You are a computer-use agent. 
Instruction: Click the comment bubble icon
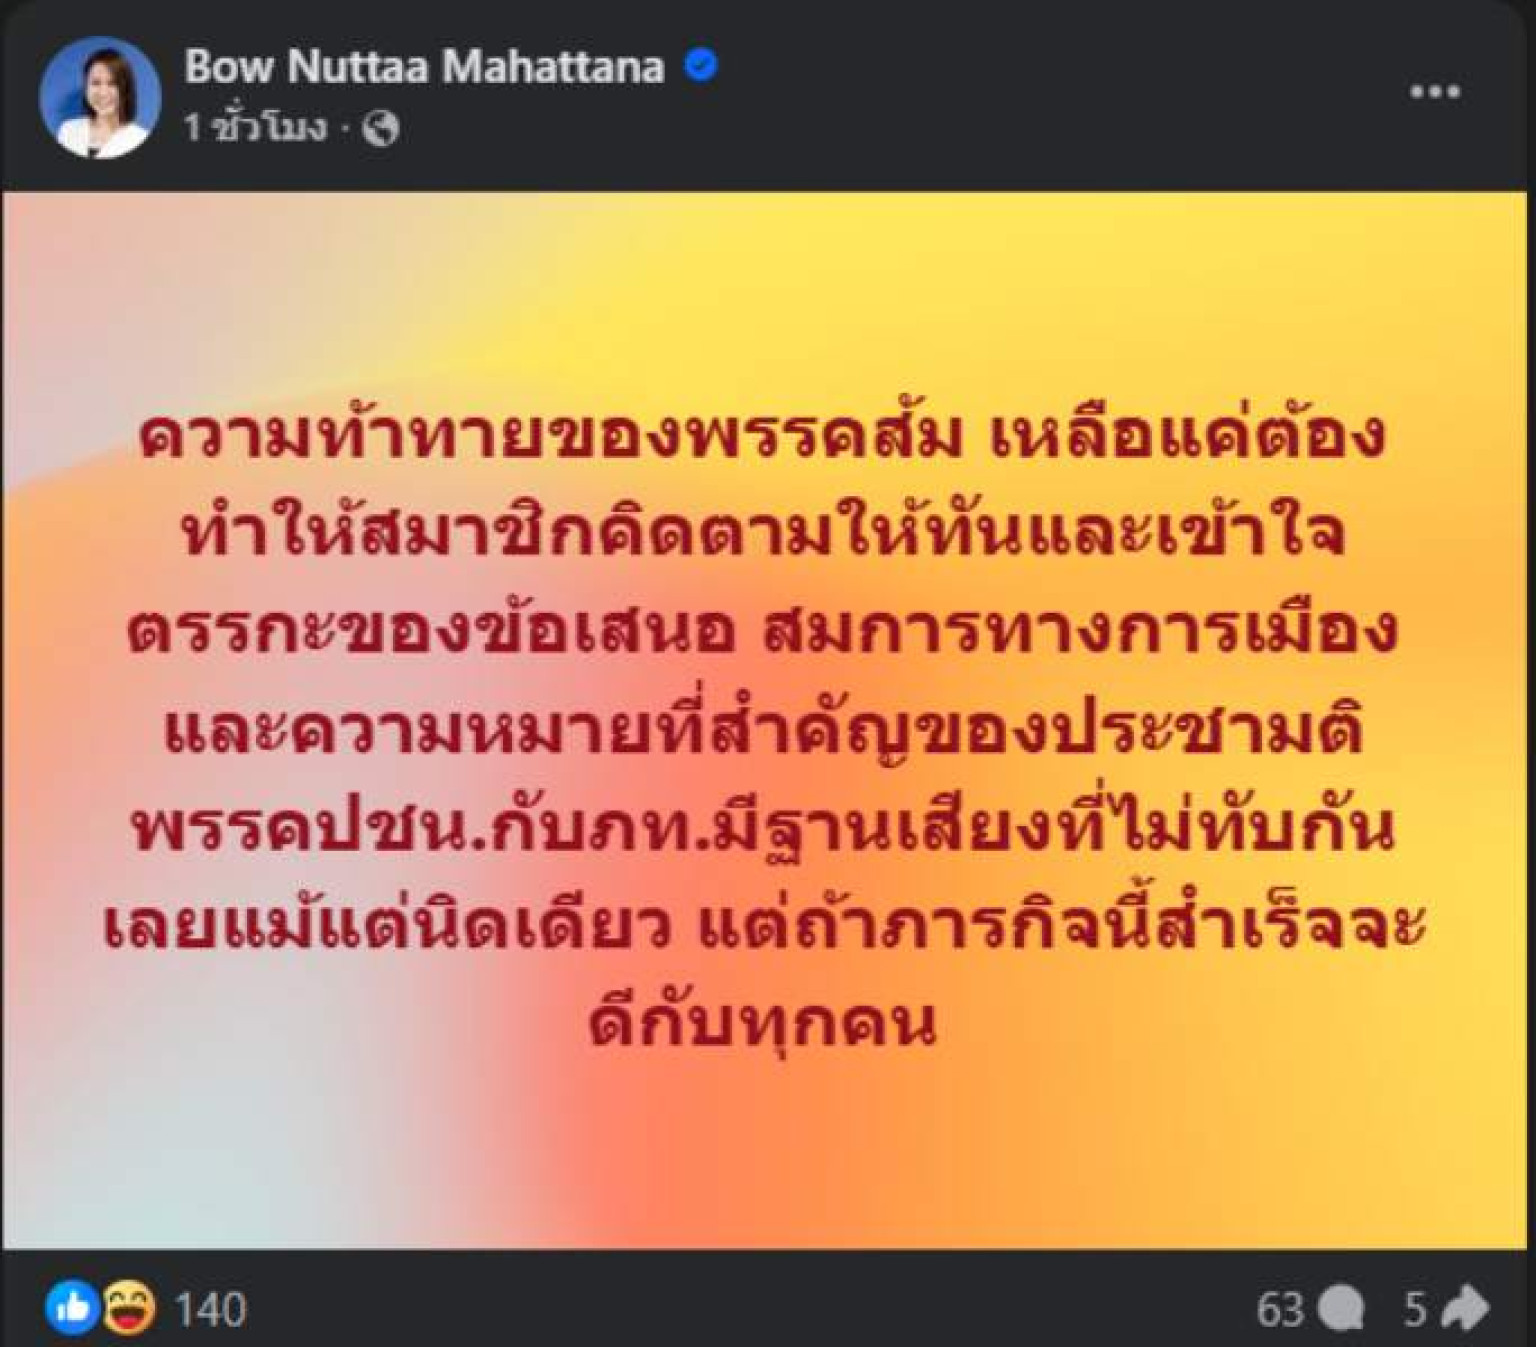(x=1340, y=1310)
